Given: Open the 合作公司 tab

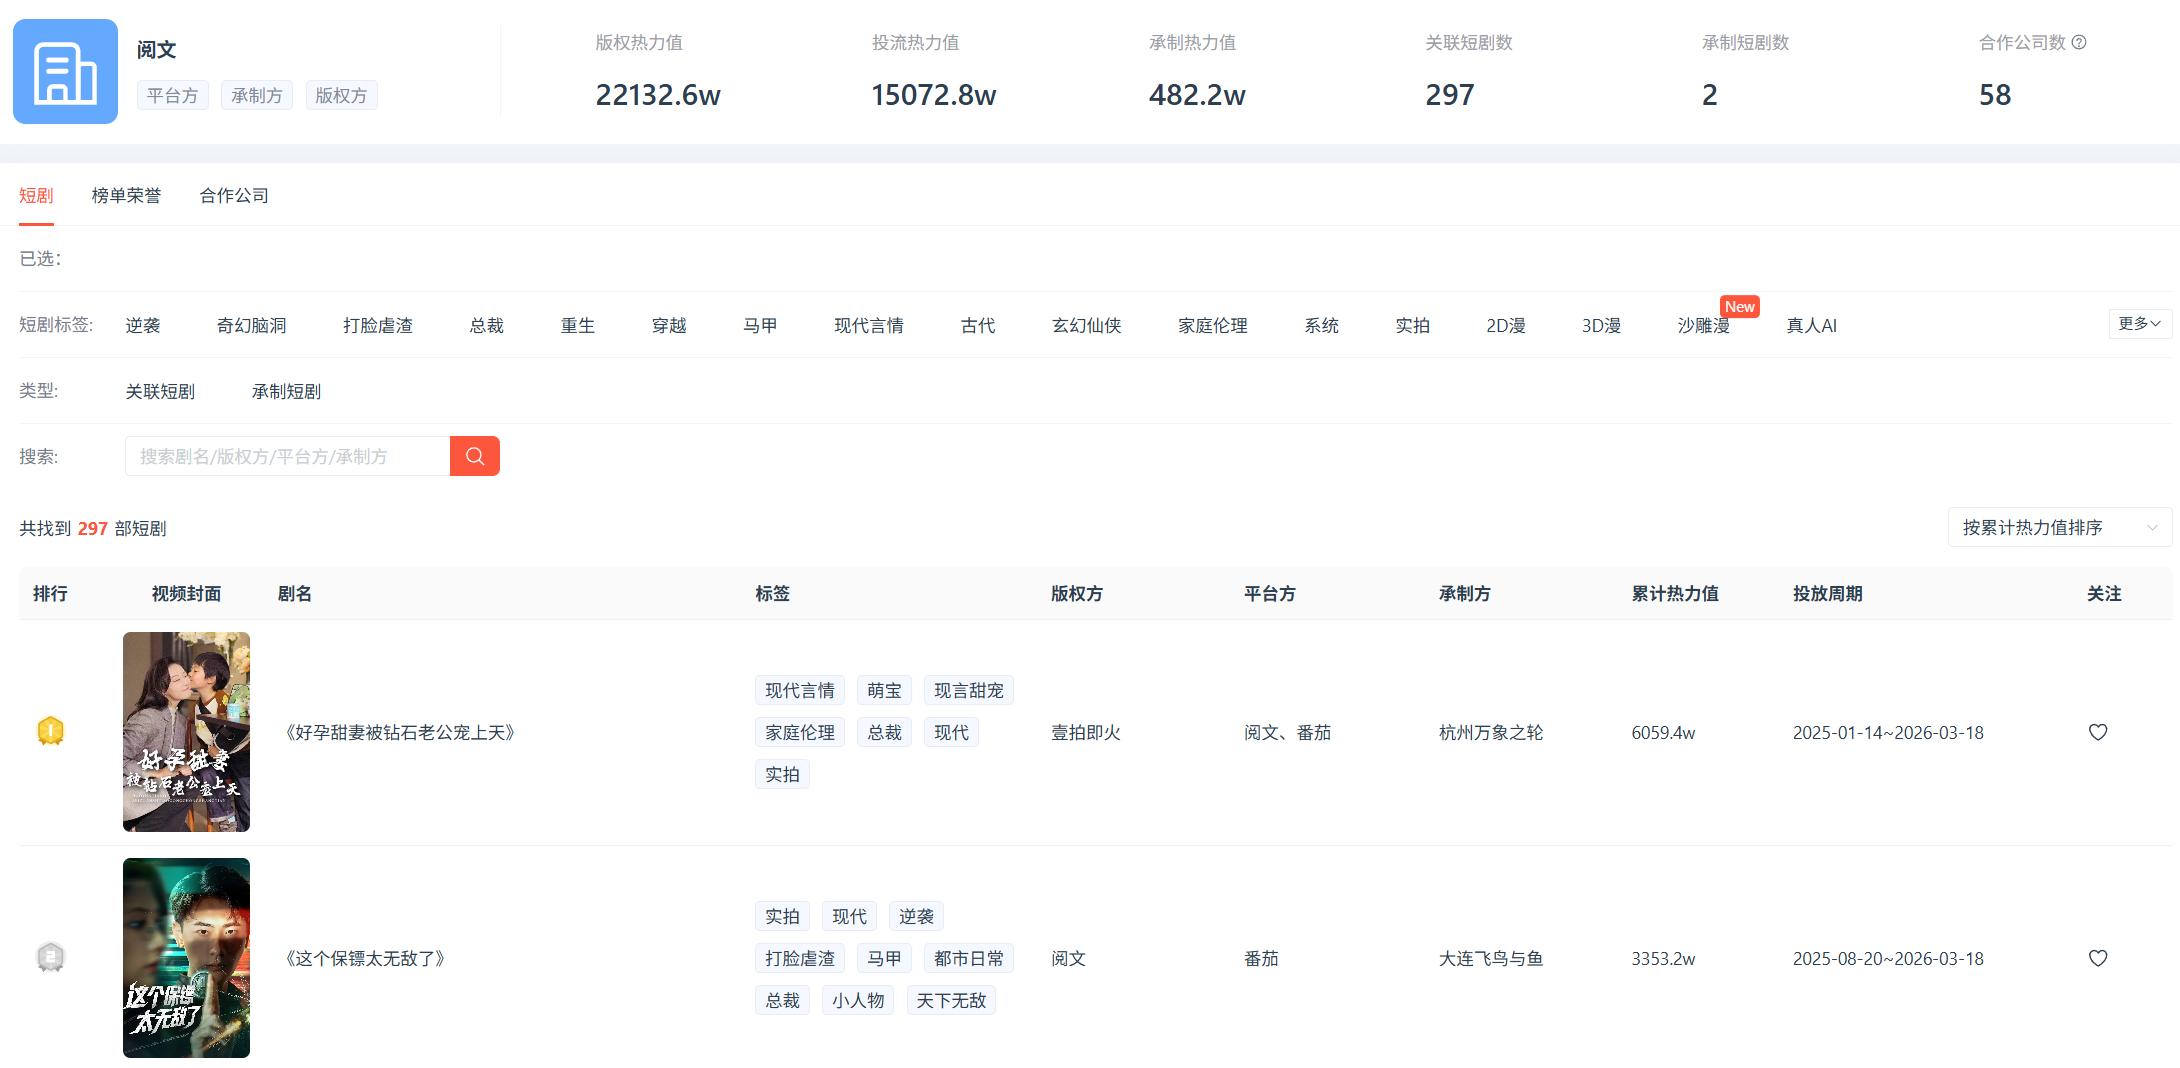Looking at the screenshot, I should point(234,195).
